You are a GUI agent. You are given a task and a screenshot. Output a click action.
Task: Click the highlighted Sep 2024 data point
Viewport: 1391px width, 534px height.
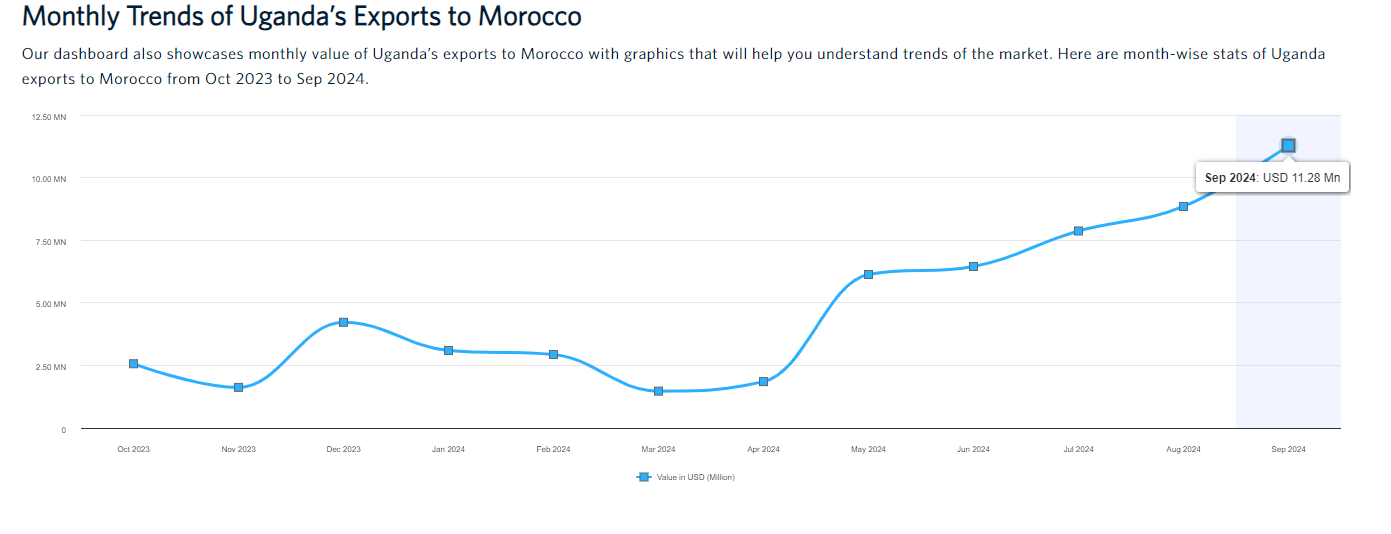1288,145
